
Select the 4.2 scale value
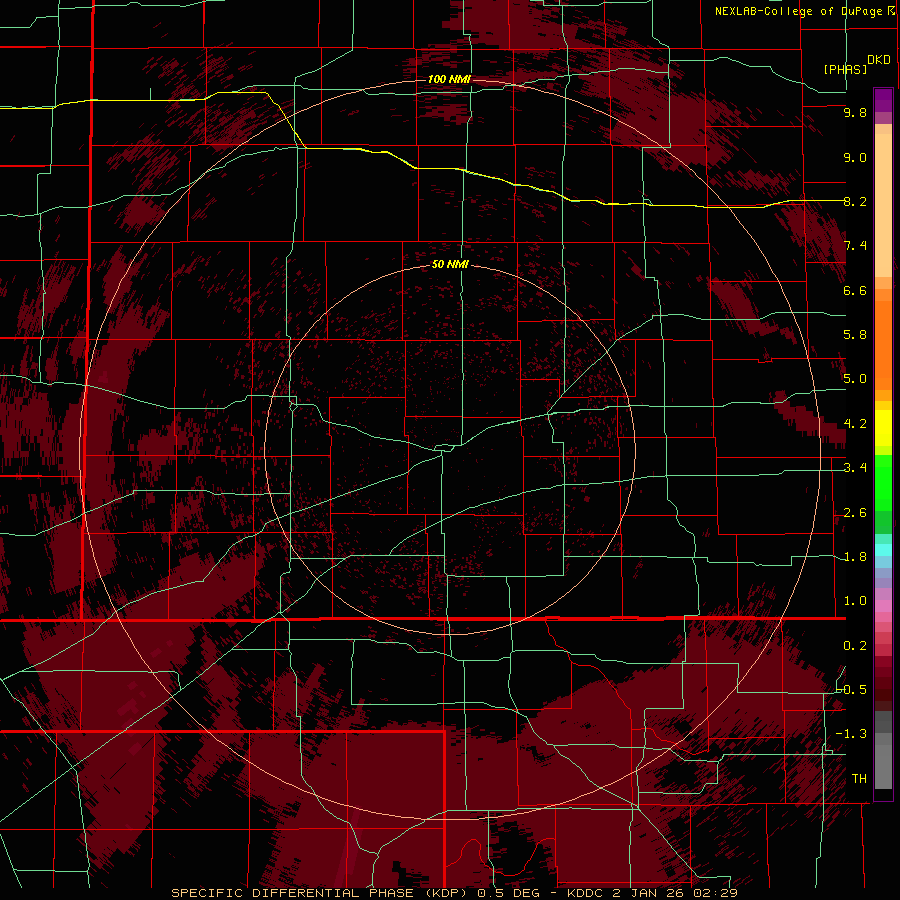pyautogui.click(x=855, y=424)
